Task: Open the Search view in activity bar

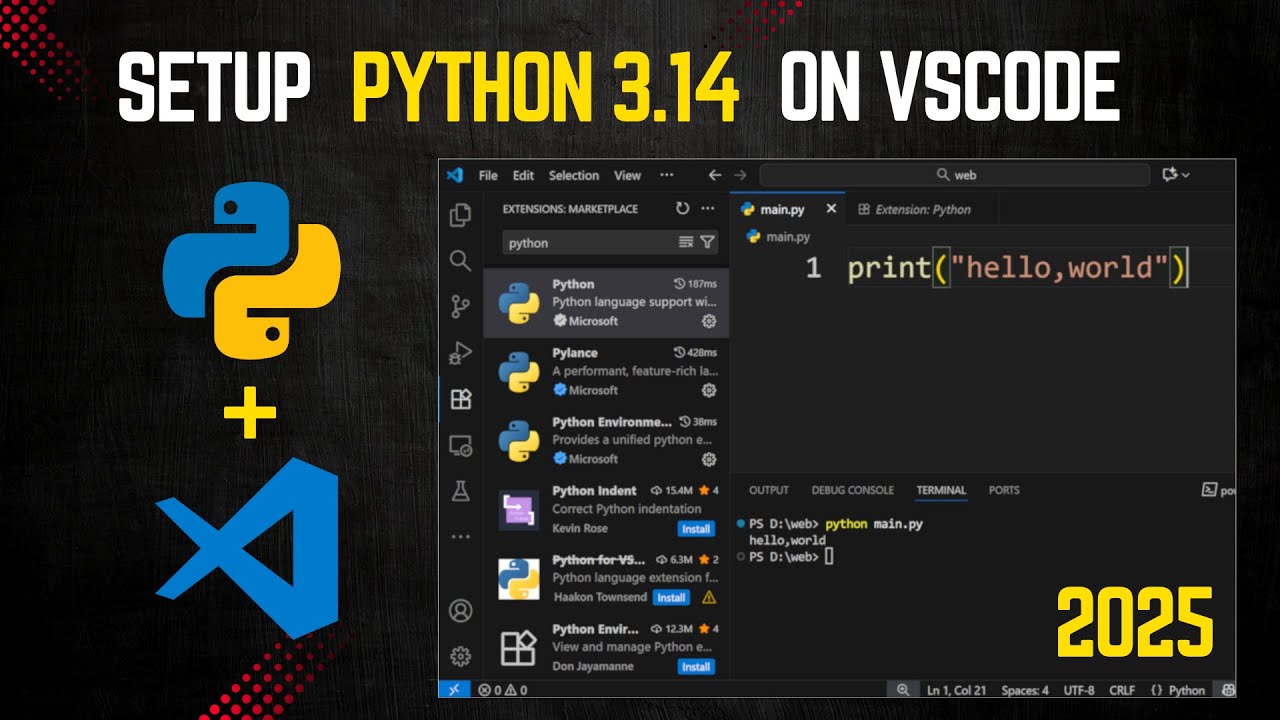Action: tap(460, 261)
